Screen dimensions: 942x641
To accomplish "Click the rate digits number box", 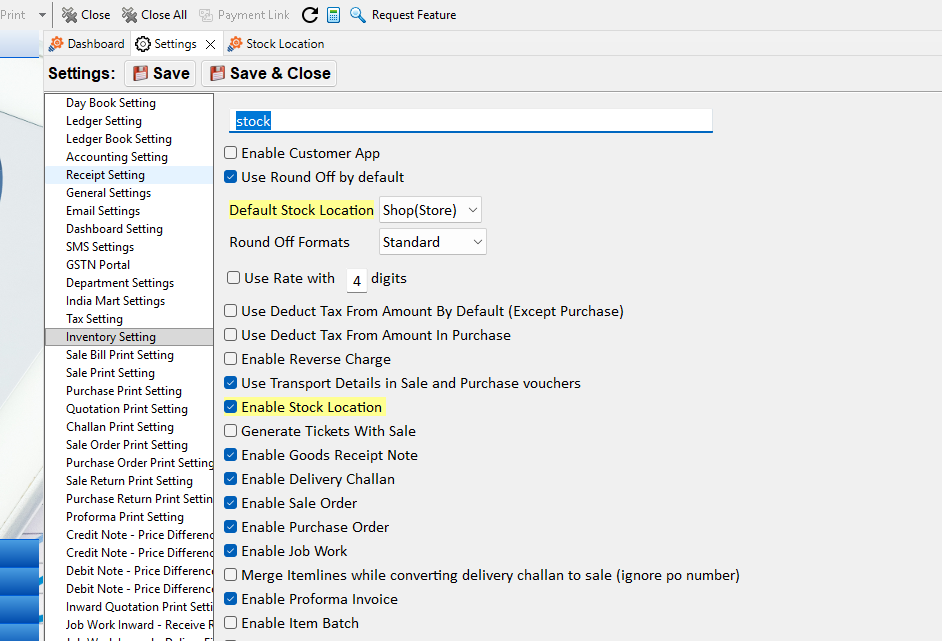I will (356, 280).
